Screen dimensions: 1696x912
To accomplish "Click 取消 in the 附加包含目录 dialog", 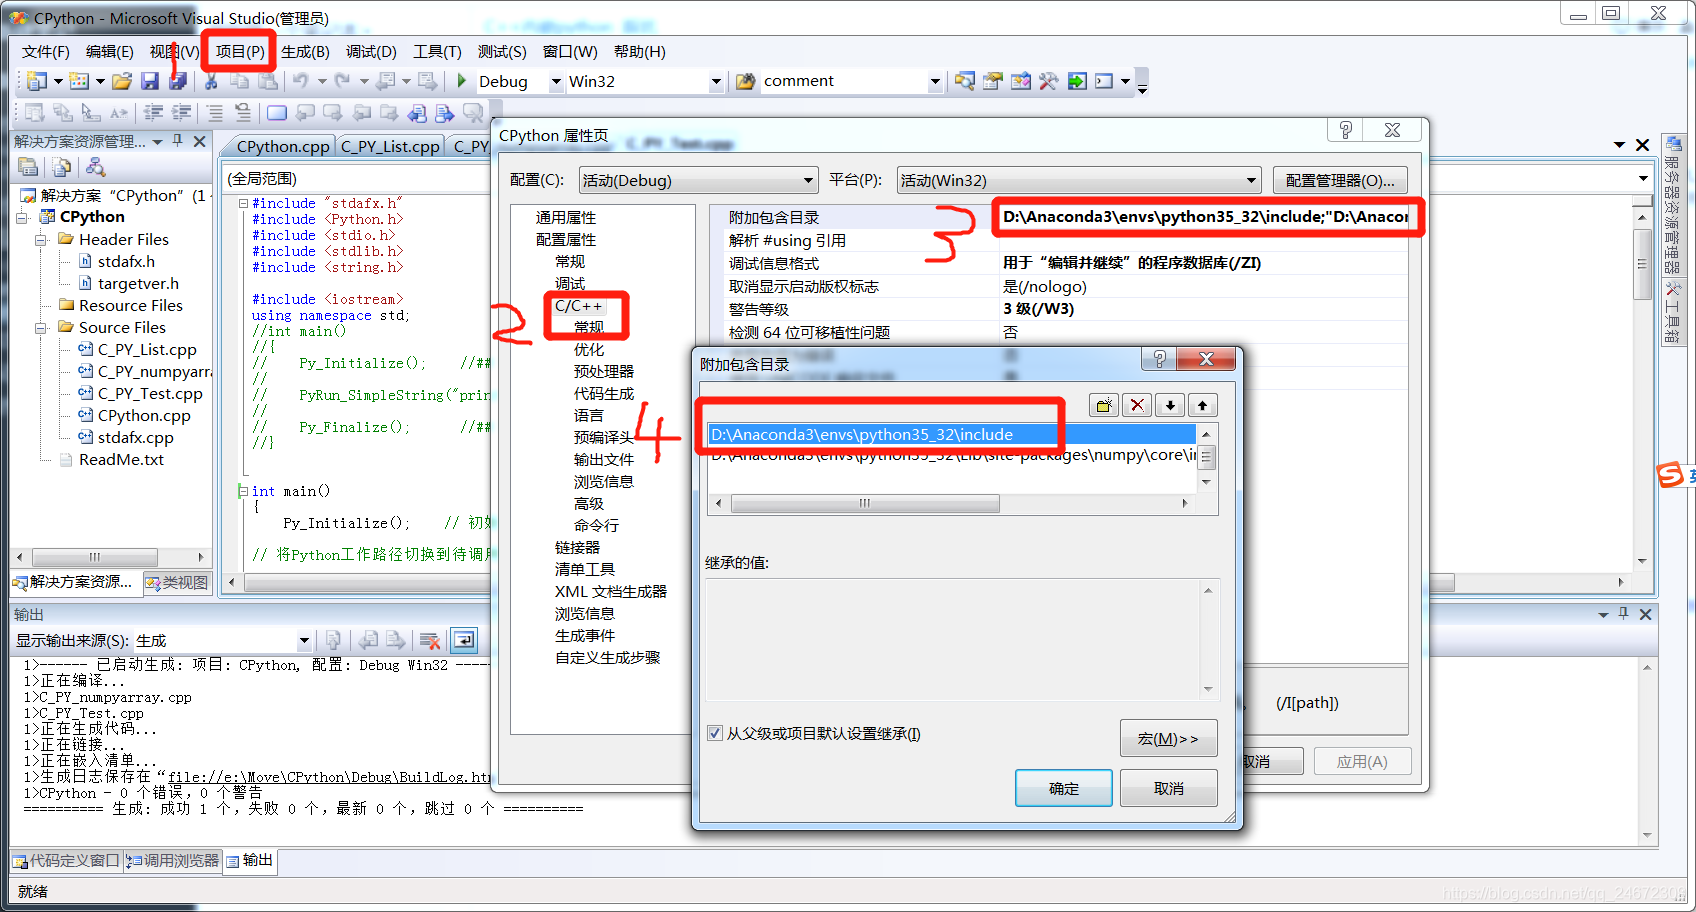I will [x=1169, y=788].
